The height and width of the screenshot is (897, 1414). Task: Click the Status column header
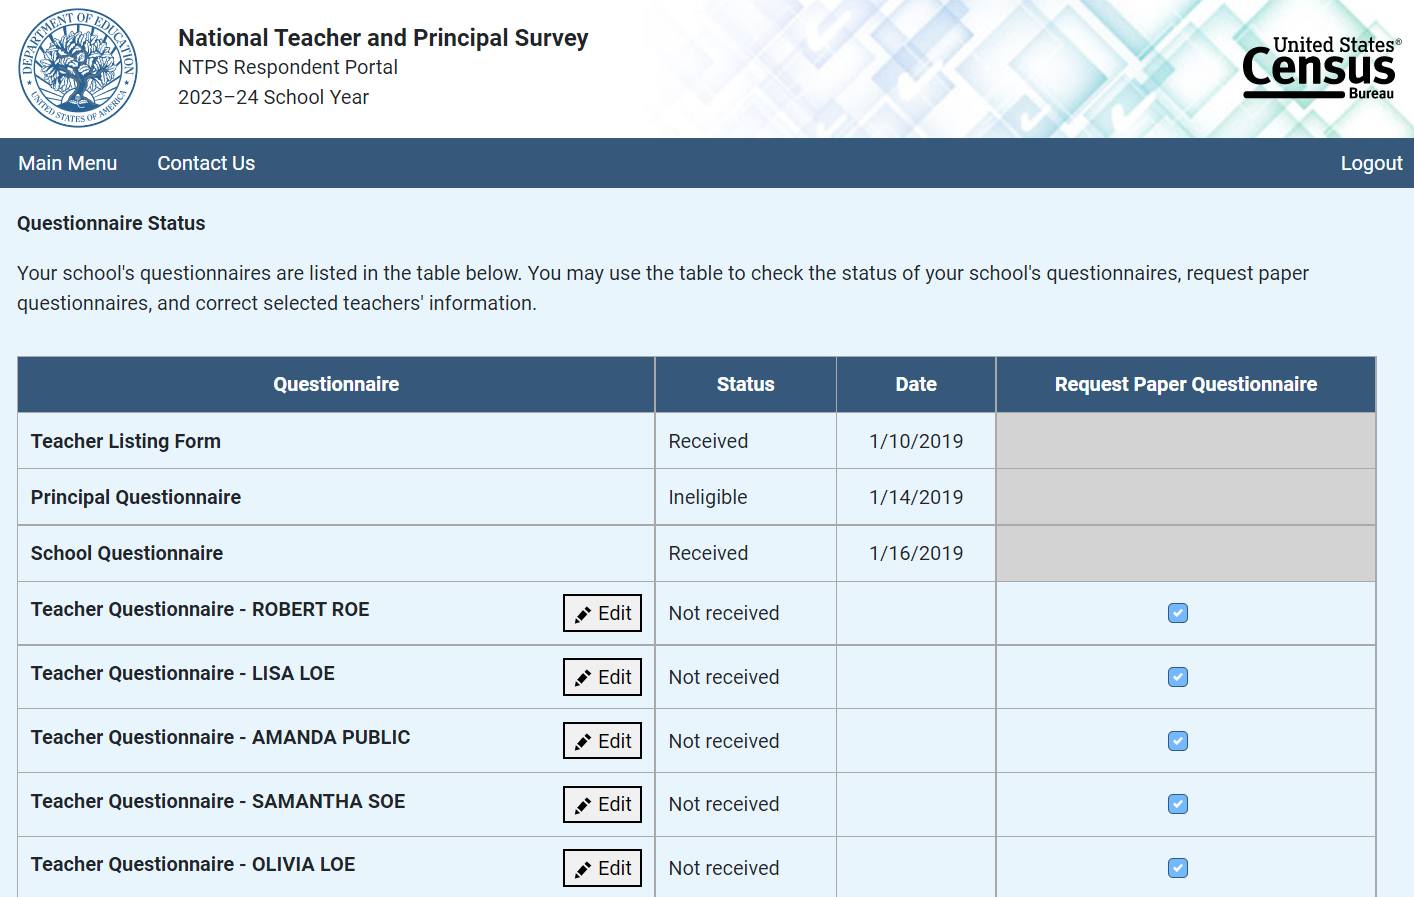745,384
